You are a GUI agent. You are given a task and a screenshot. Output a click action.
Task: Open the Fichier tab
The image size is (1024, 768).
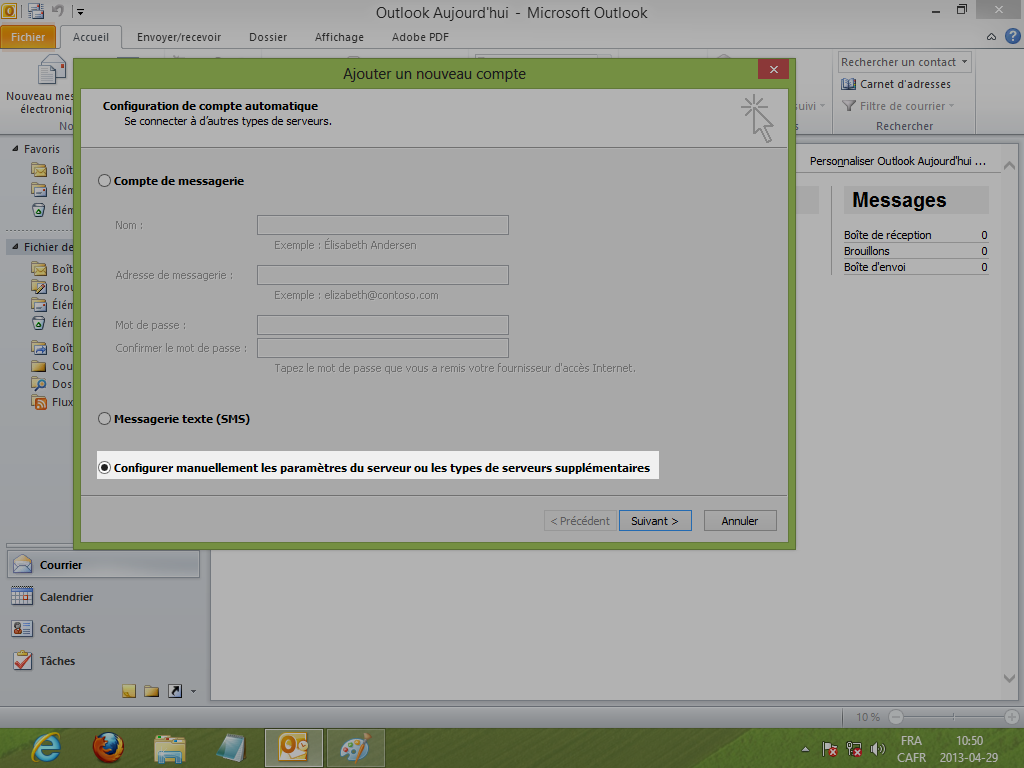[x=28, y=37]
